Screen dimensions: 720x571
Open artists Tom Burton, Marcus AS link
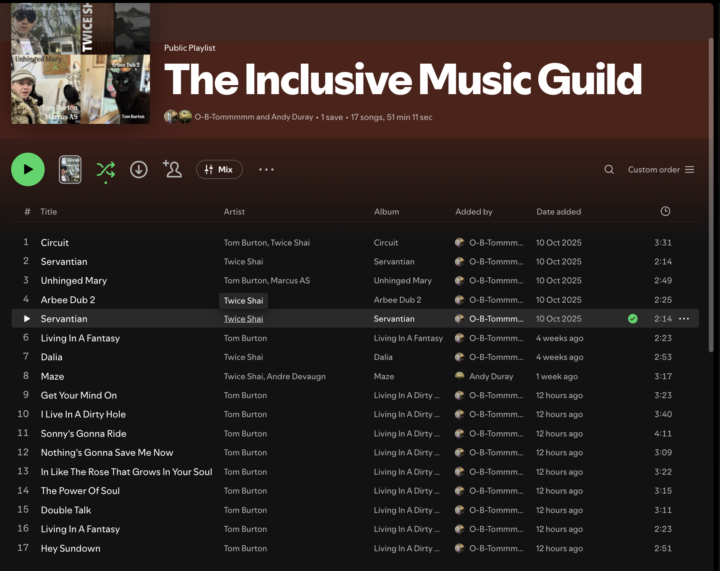tap(267, 280)
